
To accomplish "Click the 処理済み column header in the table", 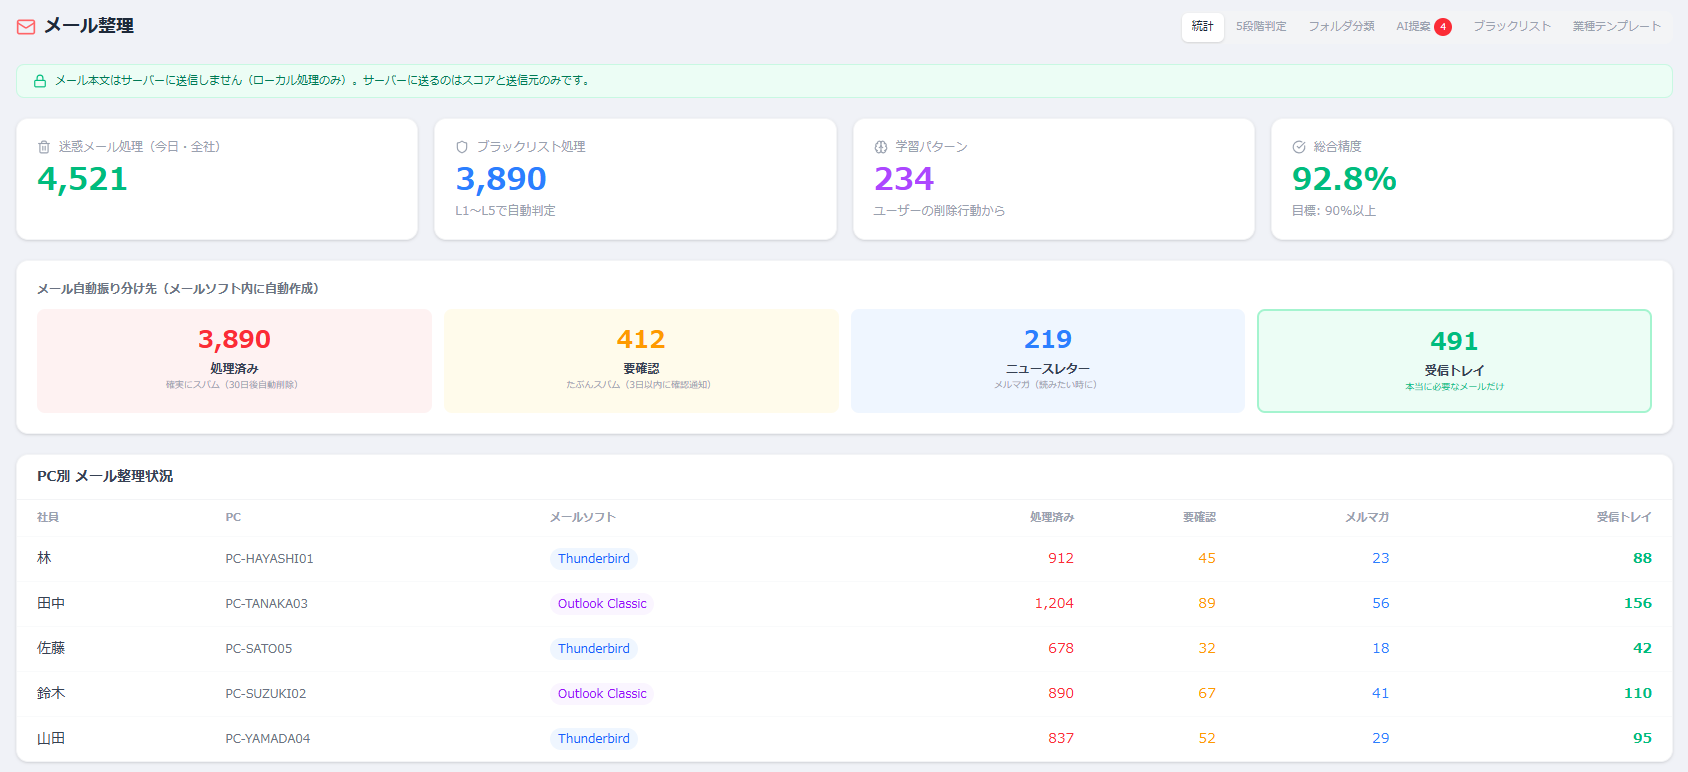I will (1052, 517).
